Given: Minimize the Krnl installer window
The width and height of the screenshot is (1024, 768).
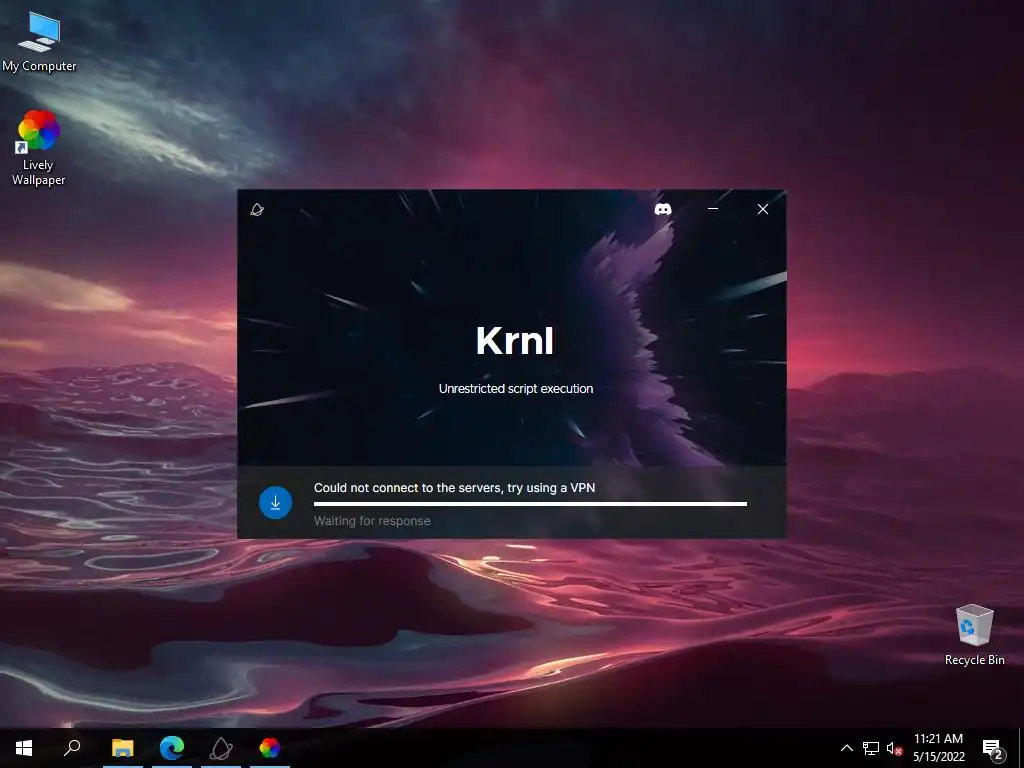Looking at the screenshot, I should click(713, 209).
